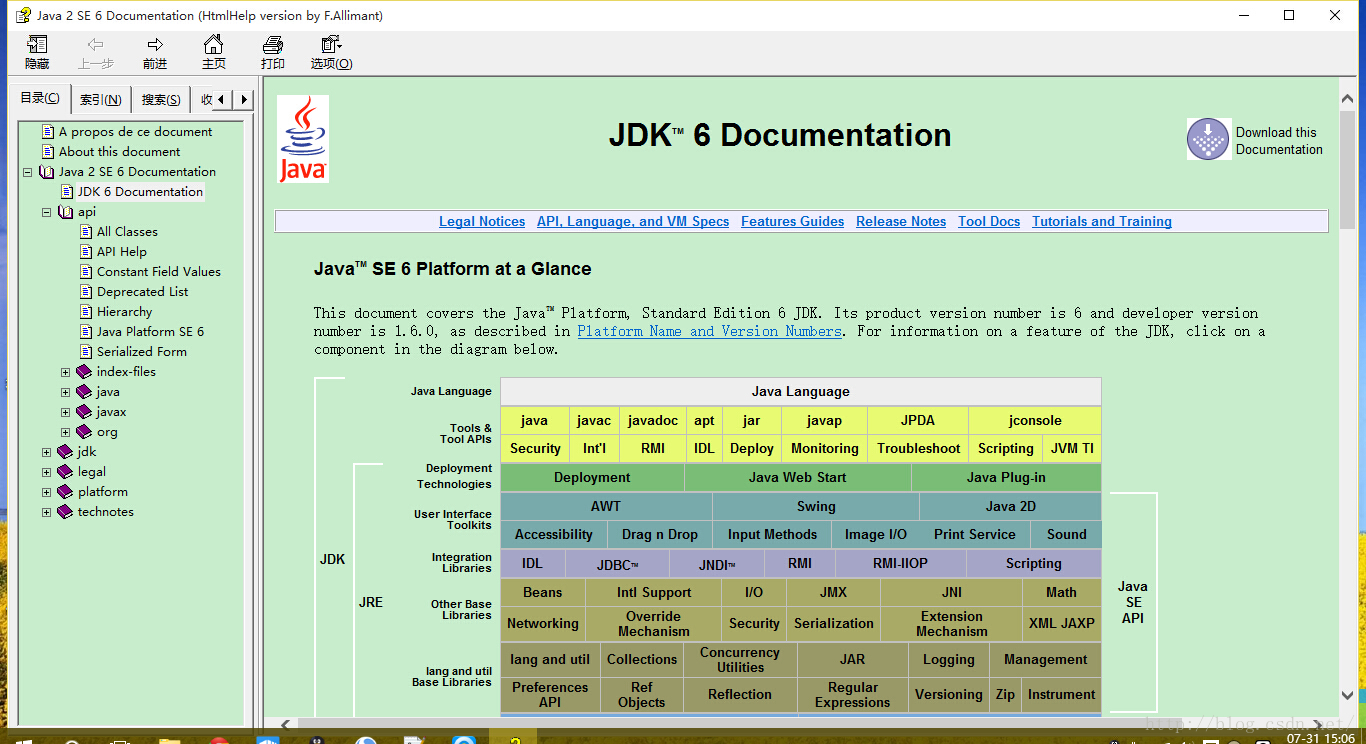Select JDK 6 Documentation tree item
The image size is (1366, 744).
(x=140, y=192)
